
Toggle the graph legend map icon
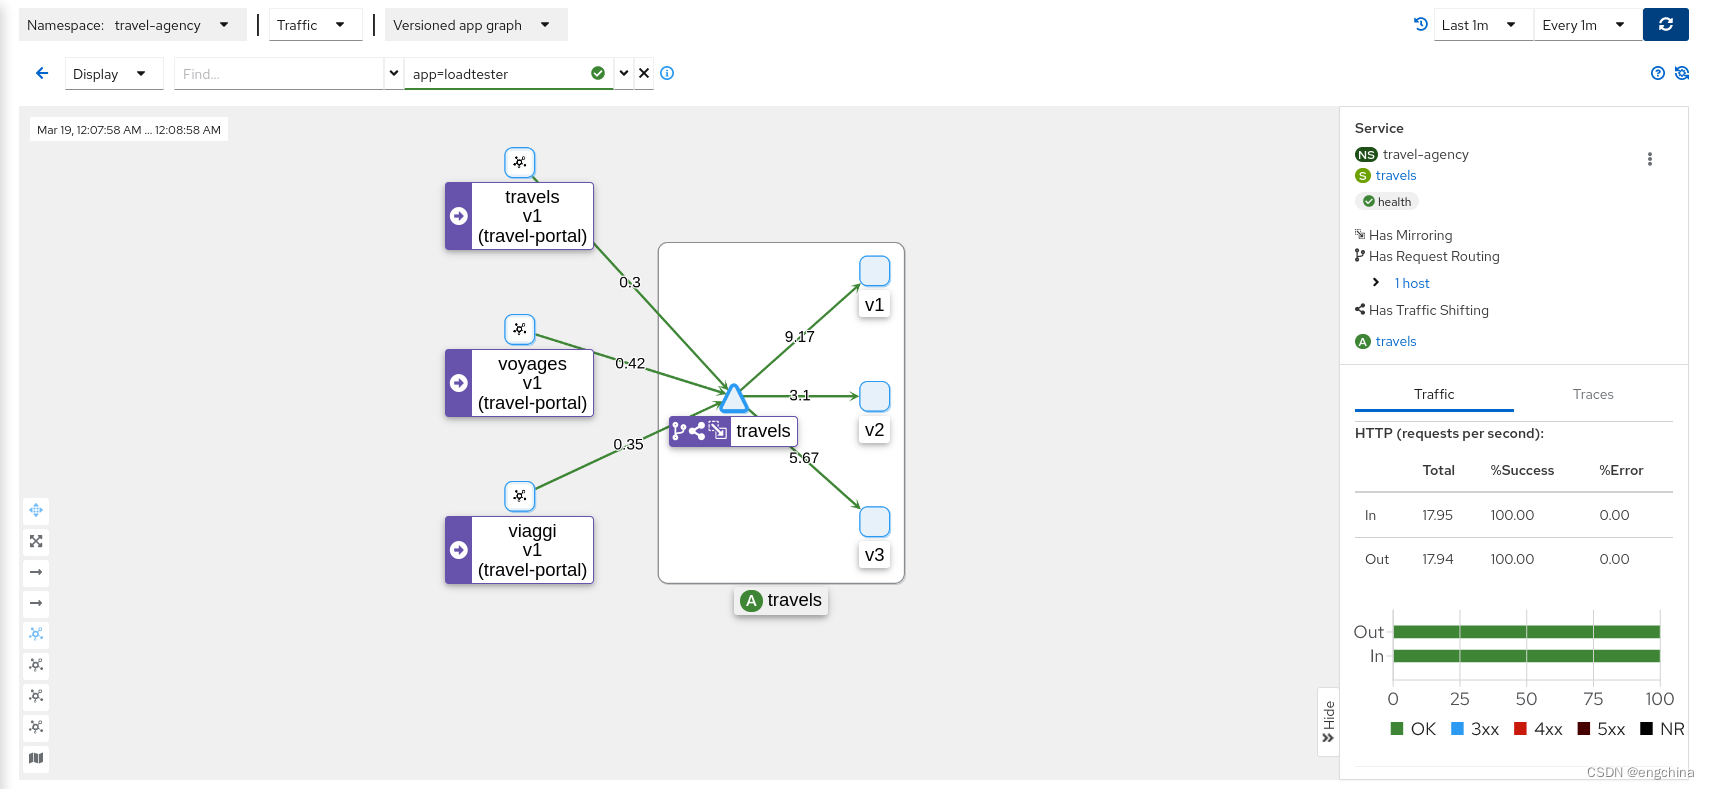(36, 758)
